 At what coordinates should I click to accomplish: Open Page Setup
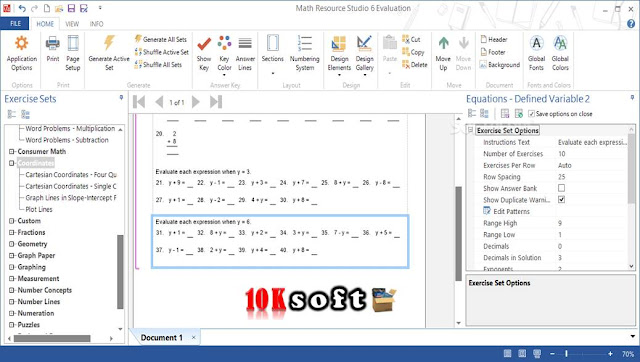coord(73,53)
